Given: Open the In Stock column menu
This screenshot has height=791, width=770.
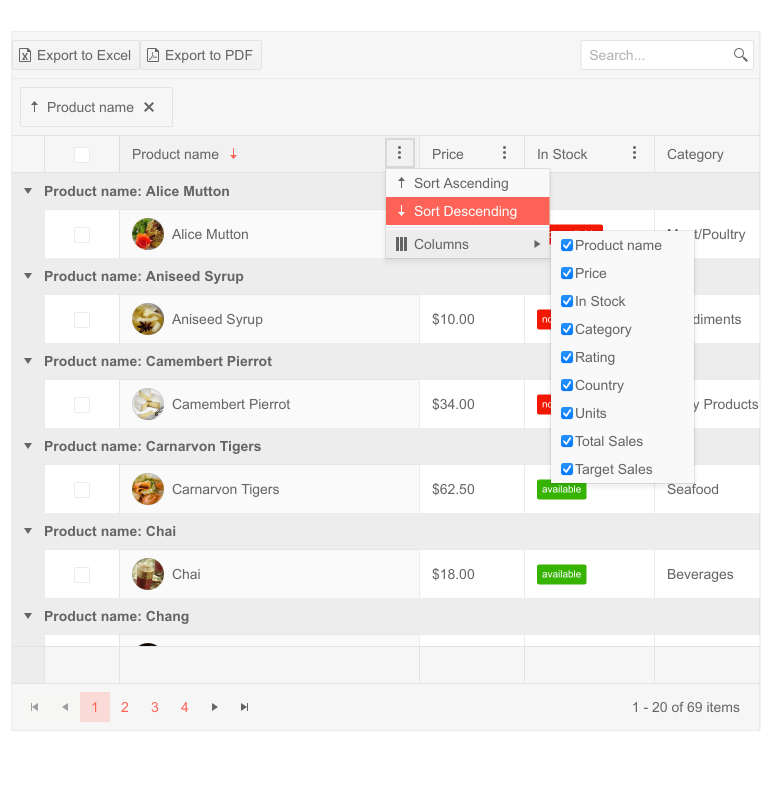Looking at the screenshot, I should coord(634,153).
